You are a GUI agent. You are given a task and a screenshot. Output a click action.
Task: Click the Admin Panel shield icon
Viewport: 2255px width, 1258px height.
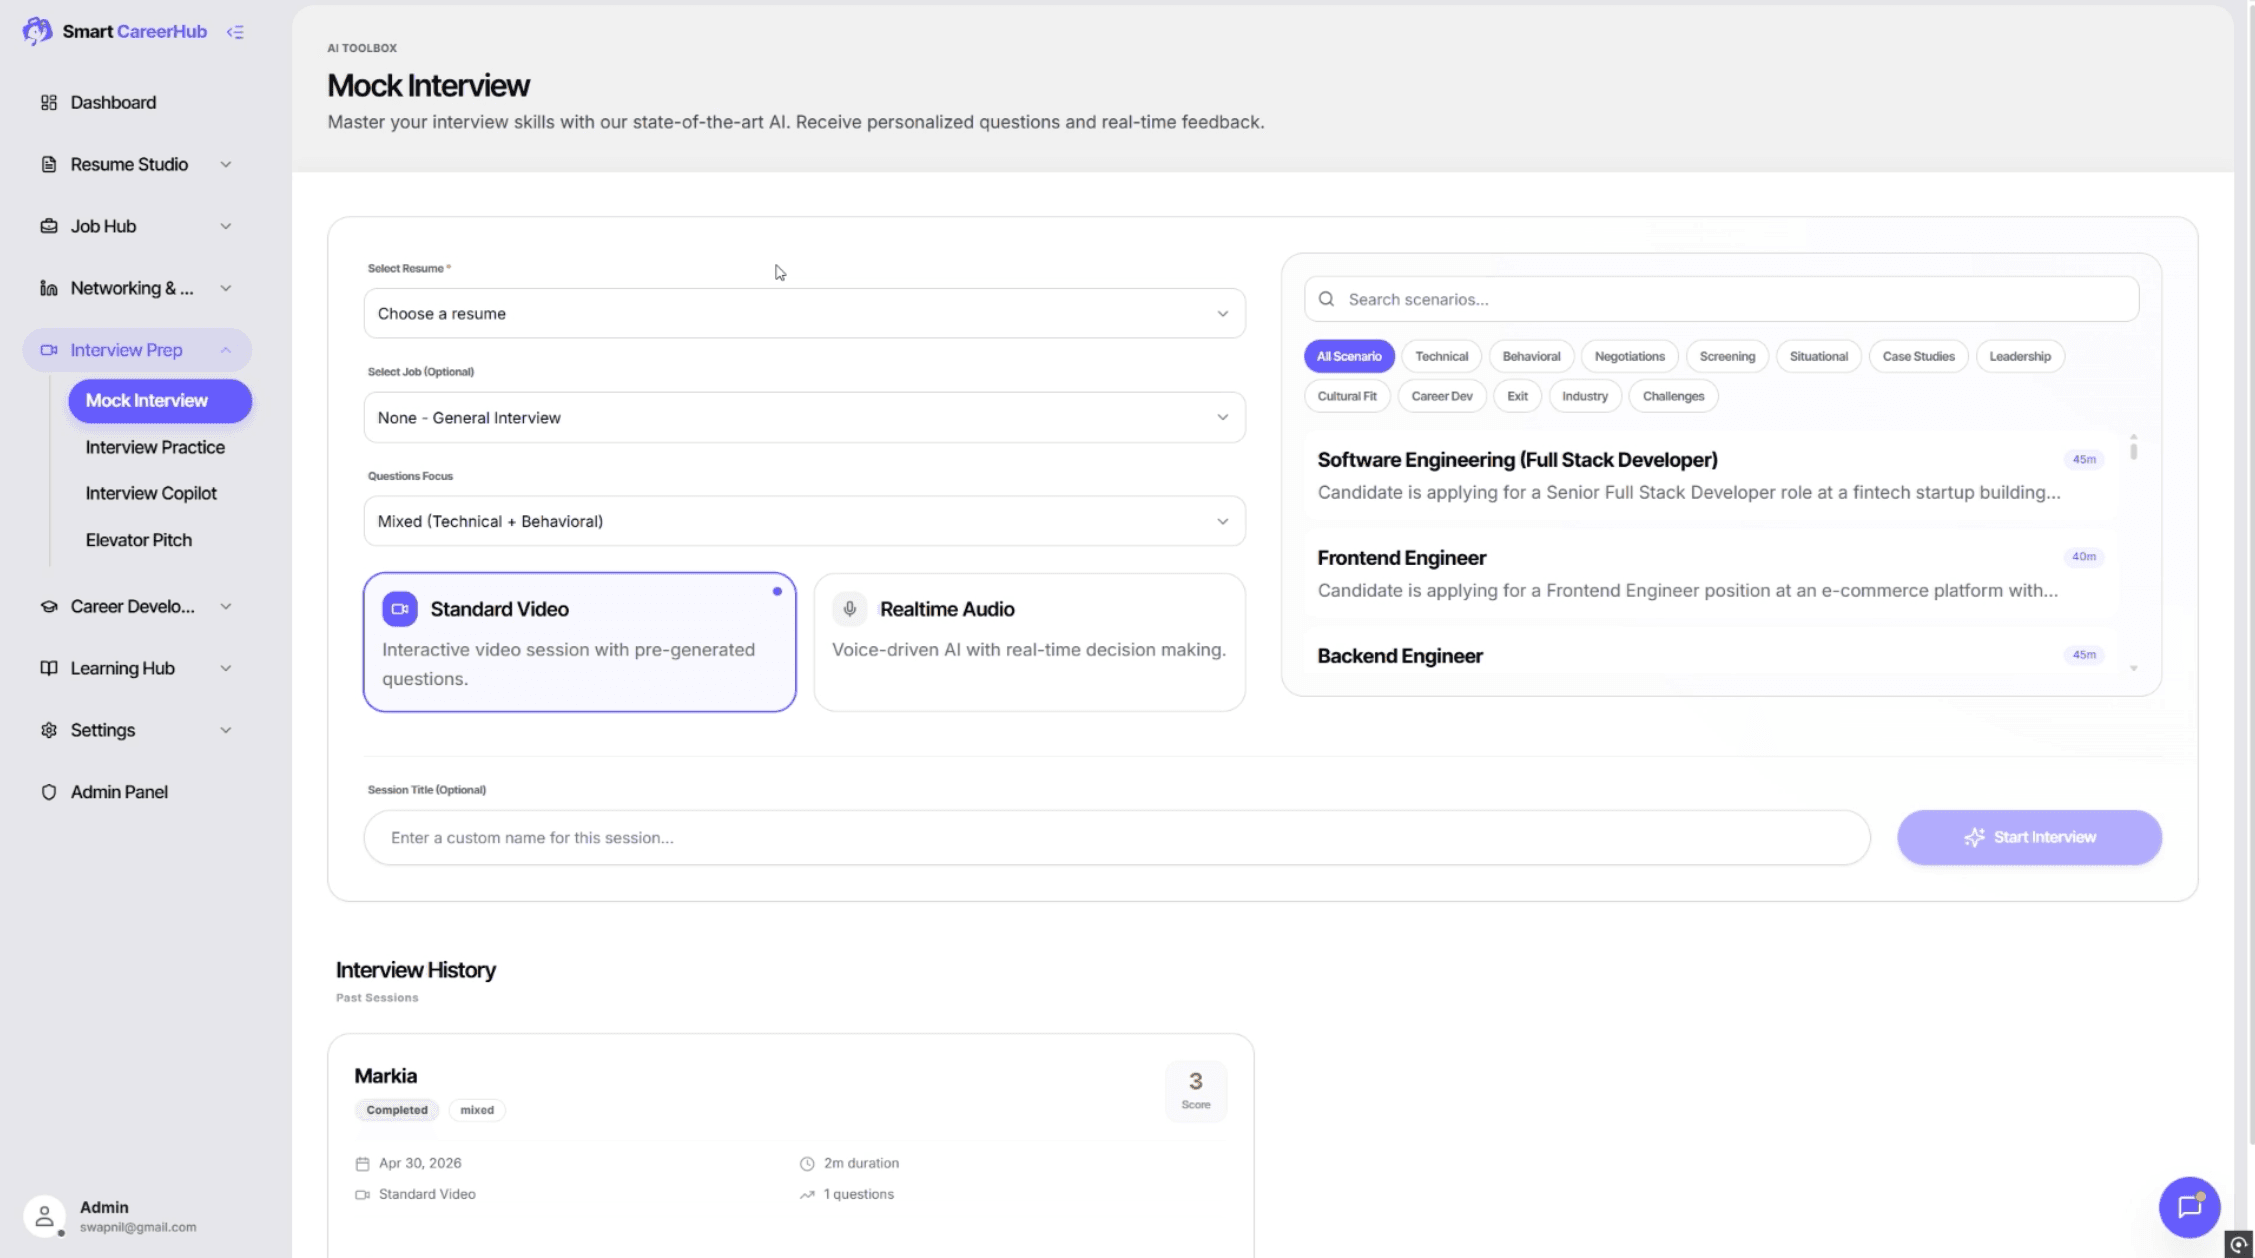click(48, 792)
